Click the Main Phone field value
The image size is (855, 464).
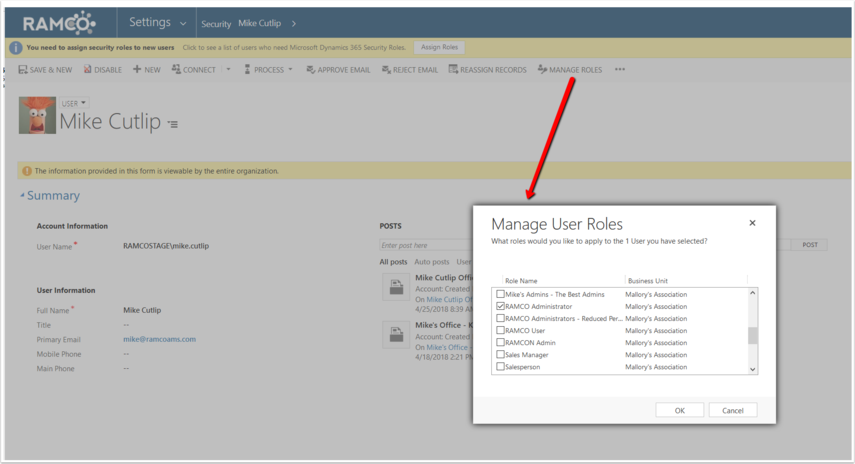click(x=126, y=369)
